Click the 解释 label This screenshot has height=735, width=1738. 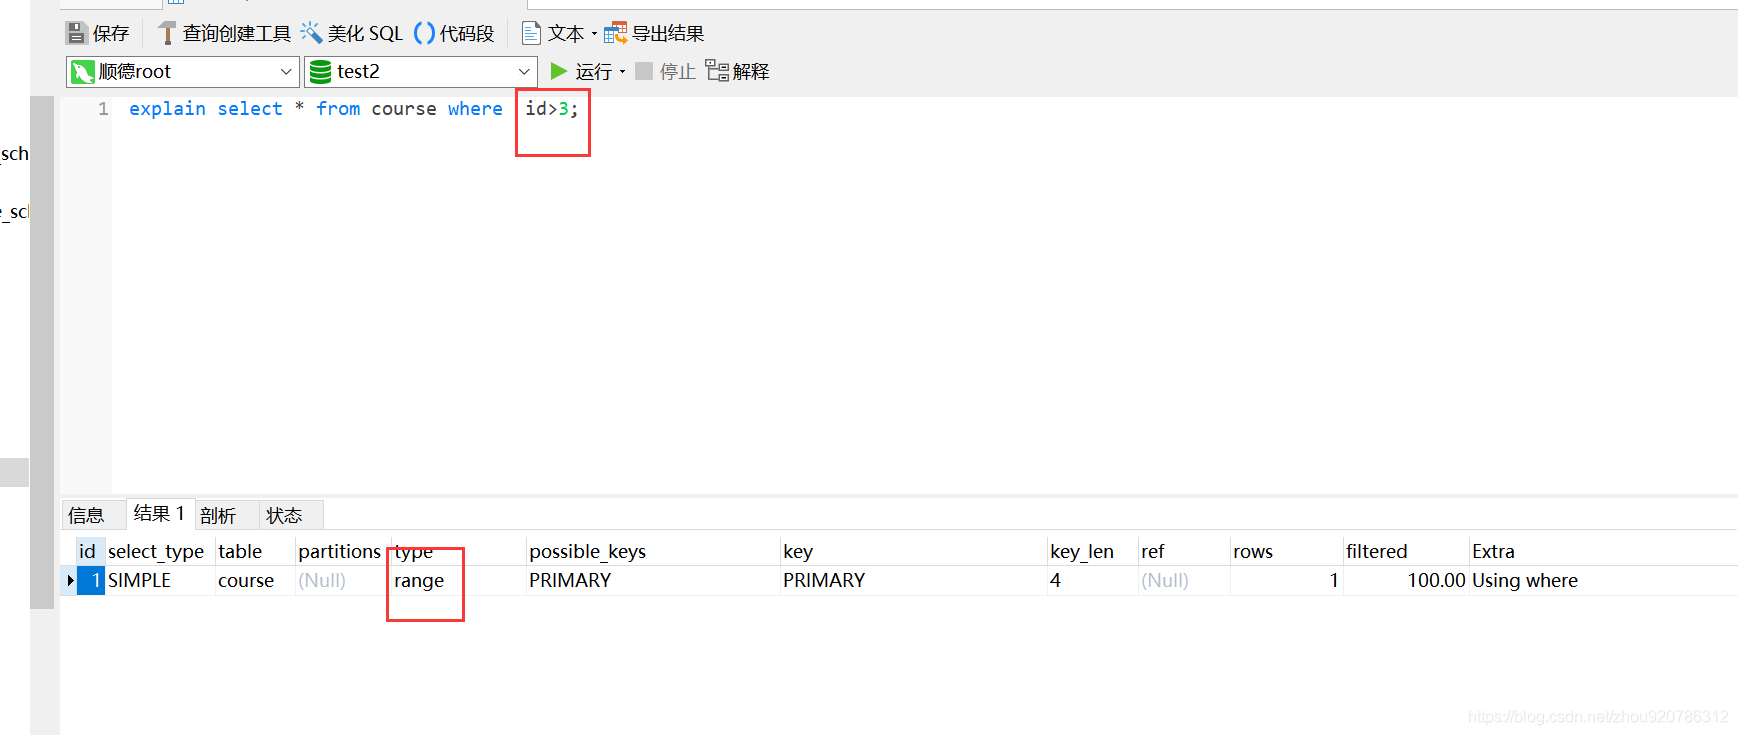tap(751, 72)
